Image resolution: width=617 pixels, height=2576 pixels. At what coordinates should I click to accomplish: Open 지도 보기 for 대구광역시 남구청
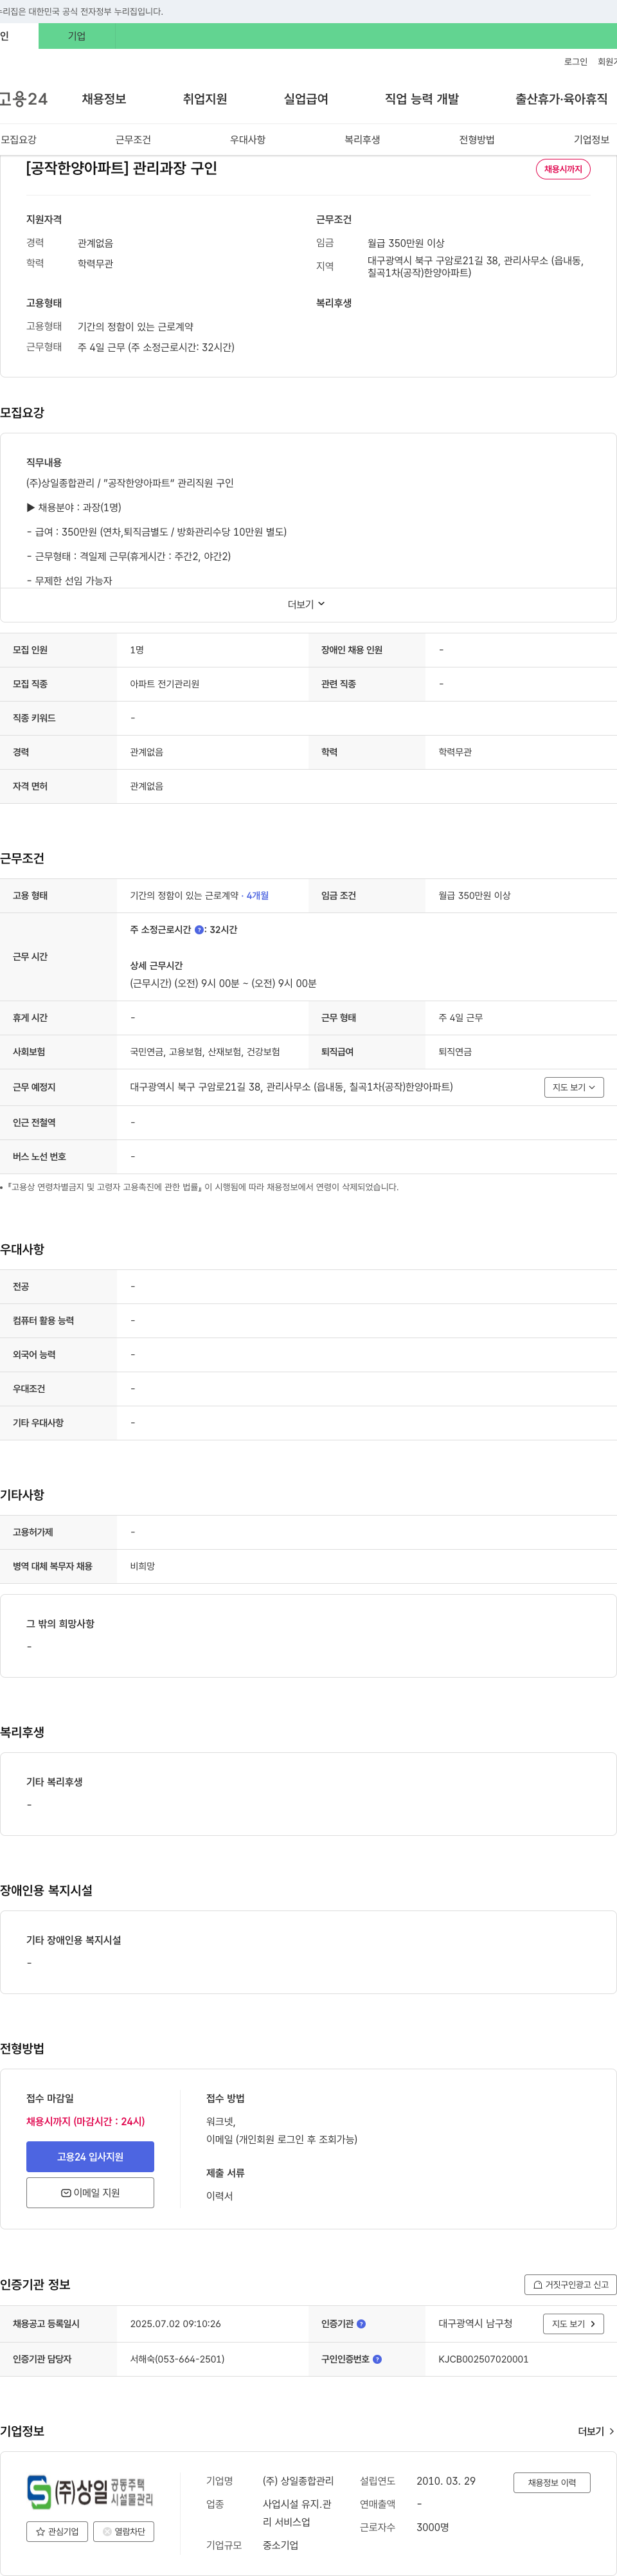pos(574,2323)
